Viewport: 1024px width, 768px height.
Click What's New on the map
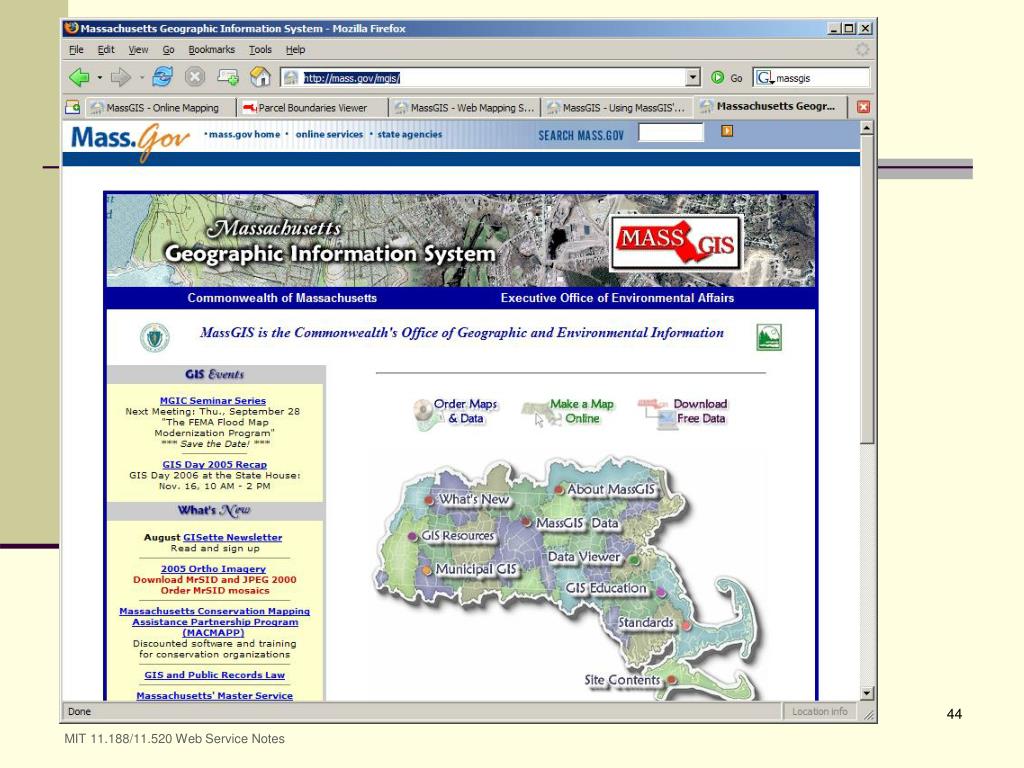(473, 500)
